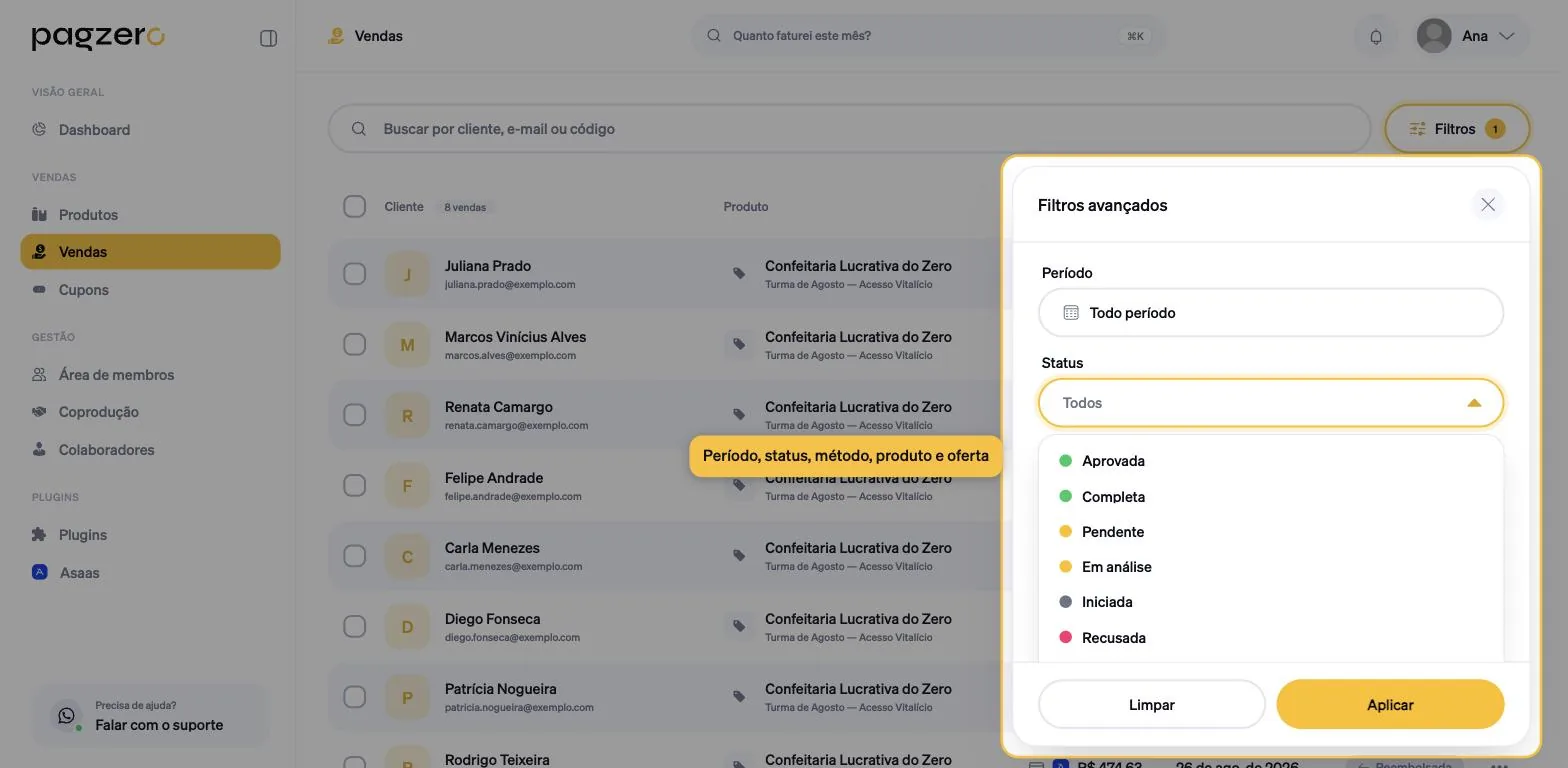Collapse the Status dropdown arrow
Screen dimensions: 1568x768
(1473, 403)
